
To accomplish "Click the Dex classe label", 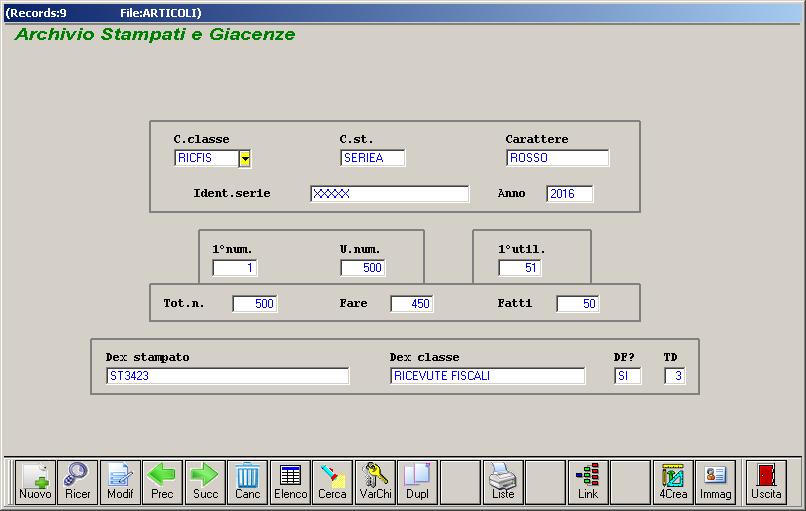I will 425,357.
